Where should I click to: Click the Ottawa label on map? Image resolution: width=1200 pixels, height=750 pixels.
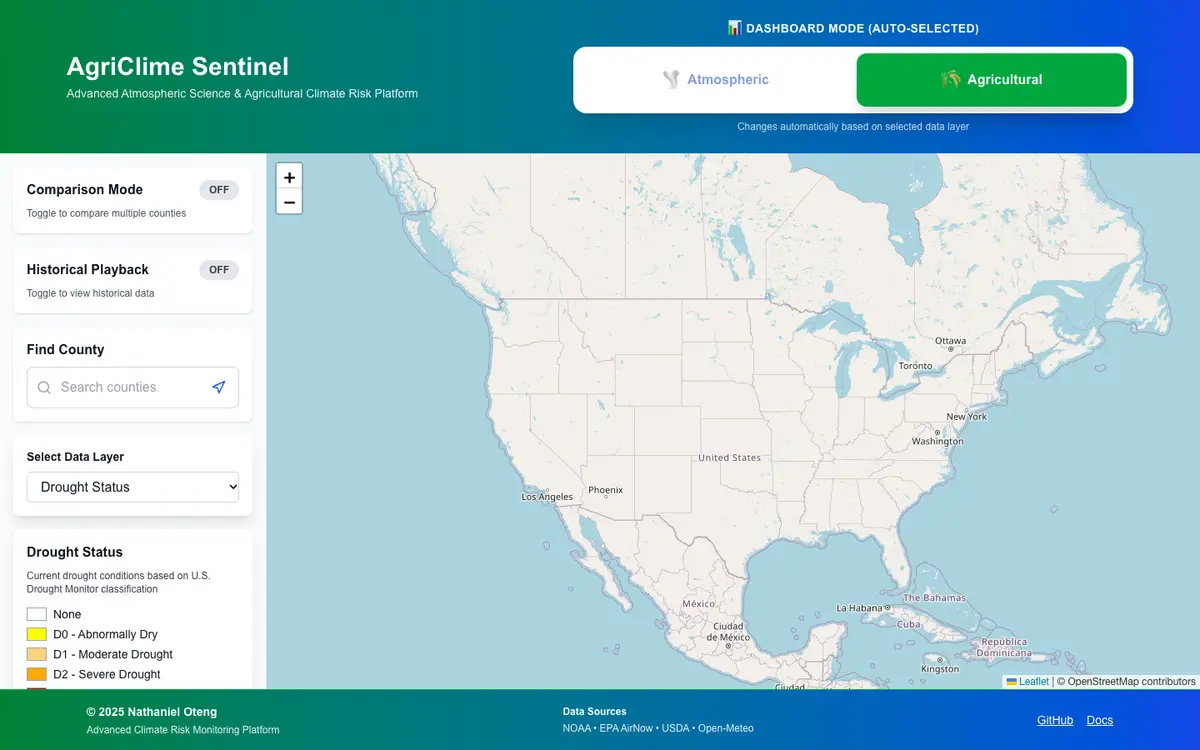(x=950, y=341)
